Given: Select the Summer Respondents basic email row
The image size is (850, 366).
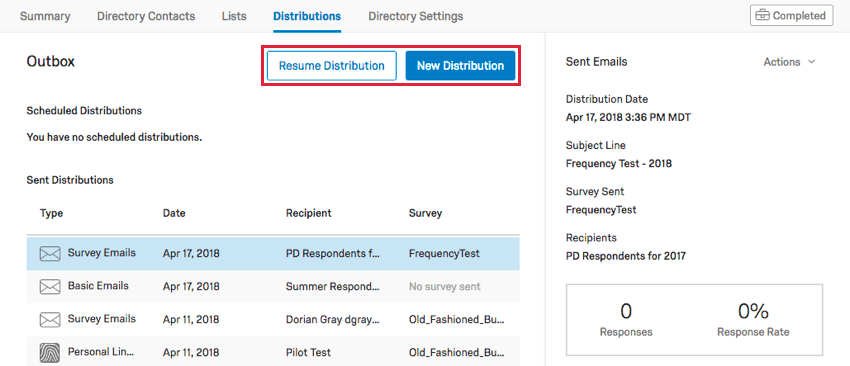Looking at the screenshot, I should 273,286.
